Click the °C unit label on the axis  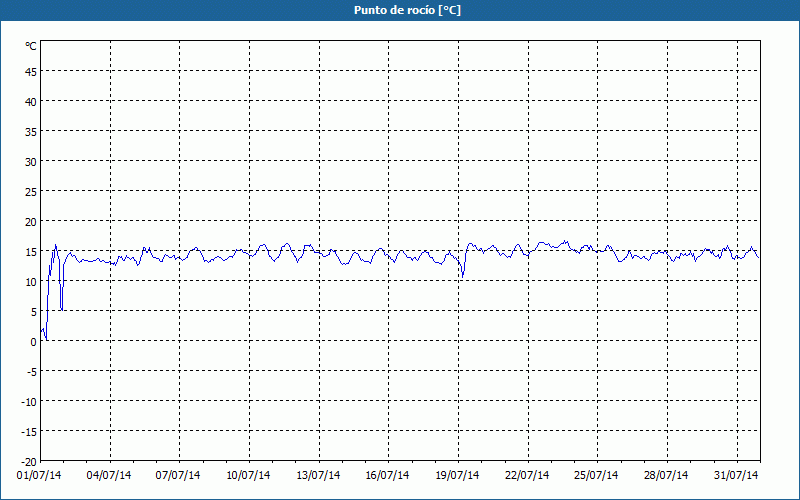(x=31, y=46)
